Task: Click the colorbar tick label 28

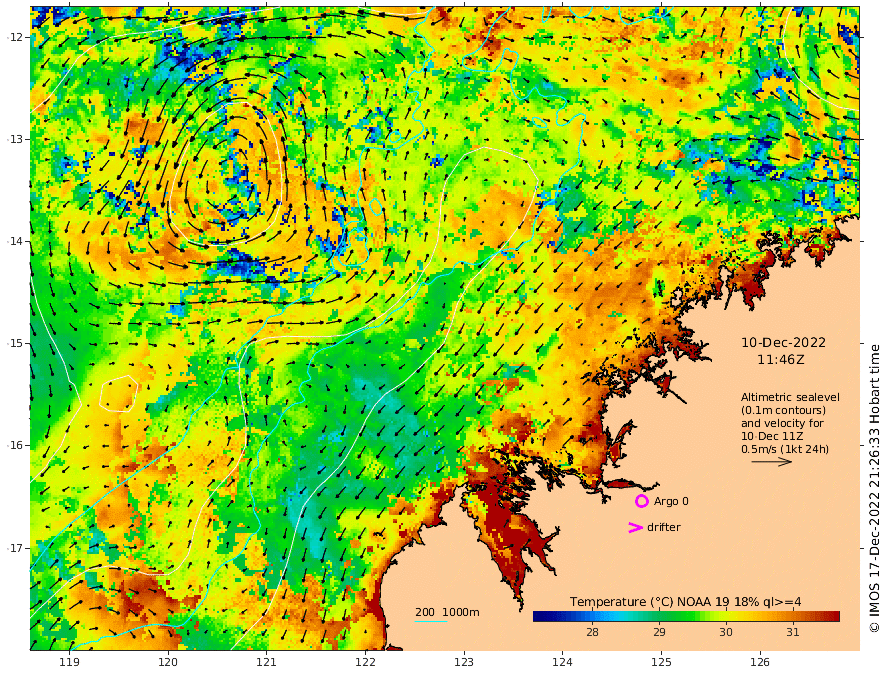Action: pos(592,632)
